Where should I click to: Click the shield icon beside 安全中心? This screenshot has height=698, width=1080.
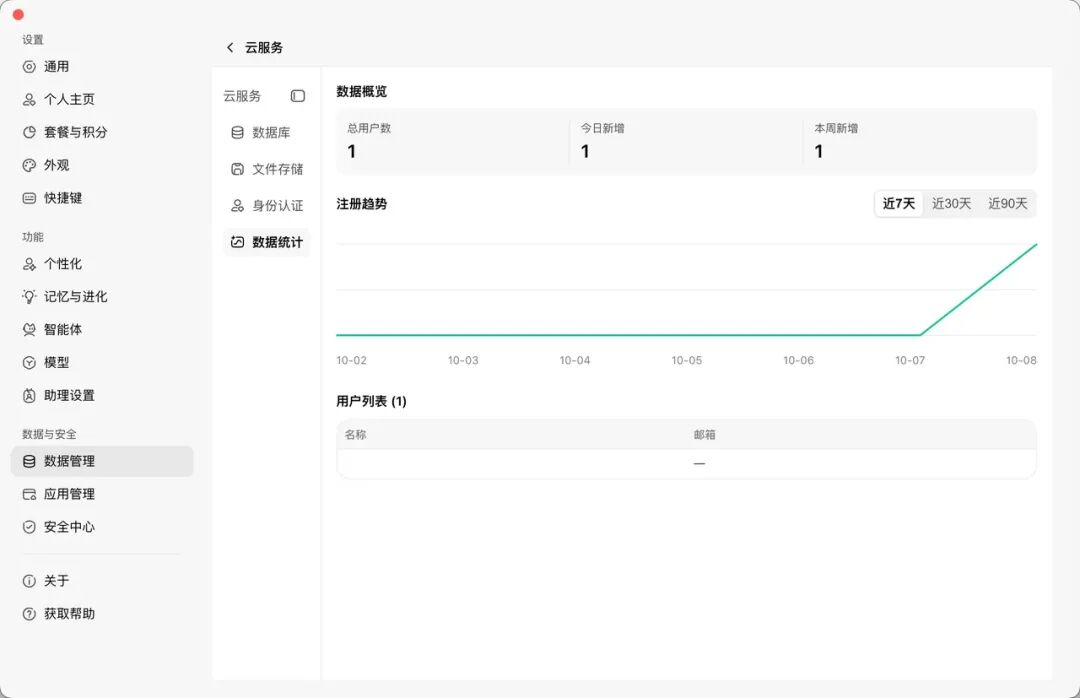(x=29, y=527)
